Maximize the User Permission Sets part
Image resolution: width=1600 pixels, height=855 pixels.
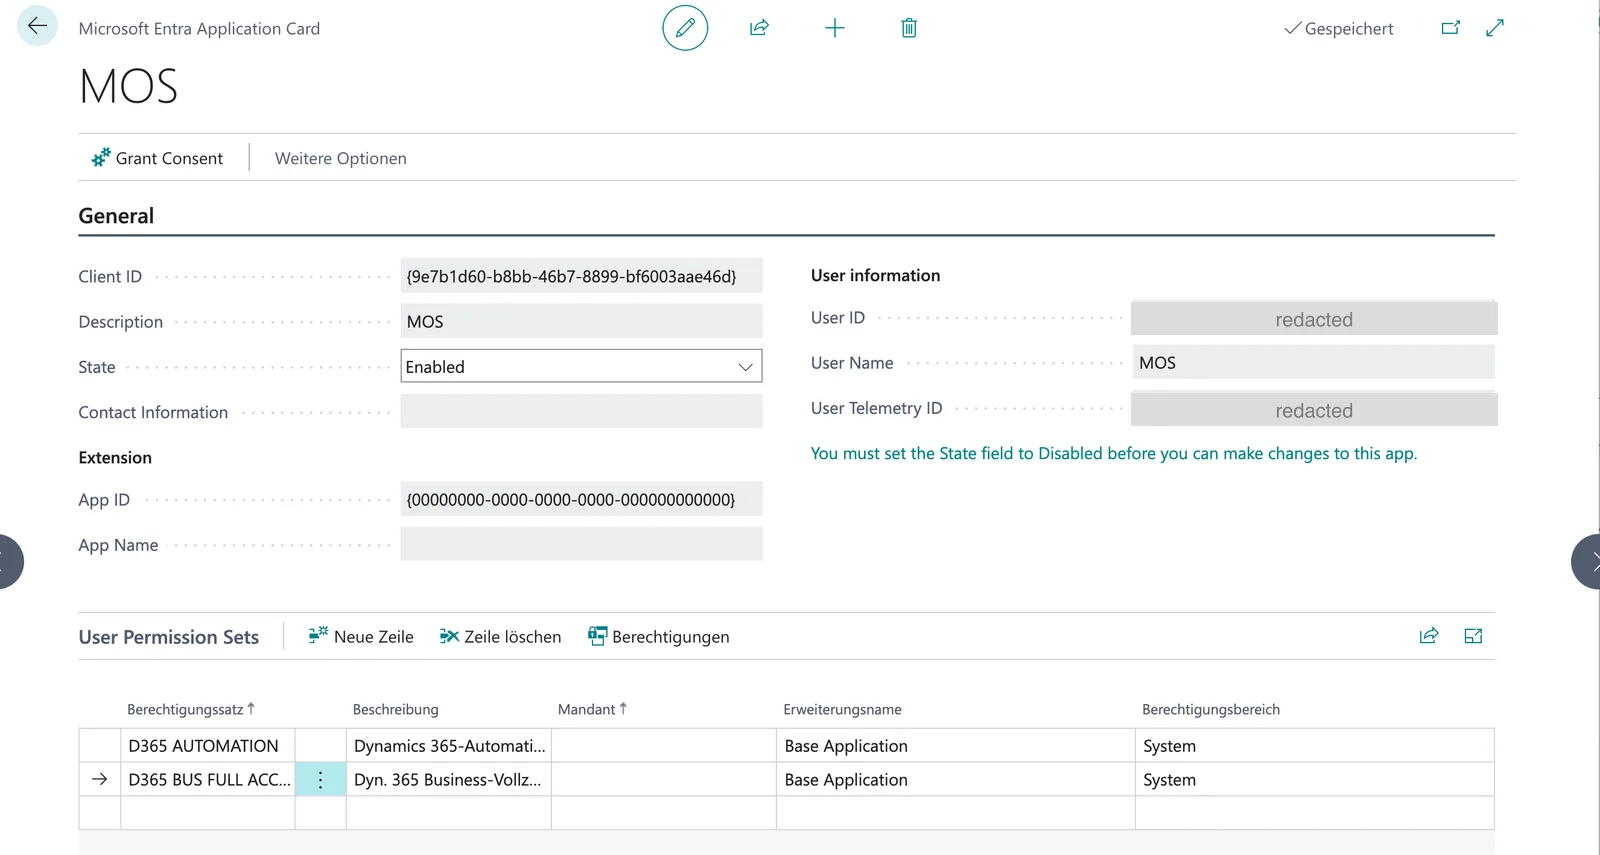click(1473, 636)
